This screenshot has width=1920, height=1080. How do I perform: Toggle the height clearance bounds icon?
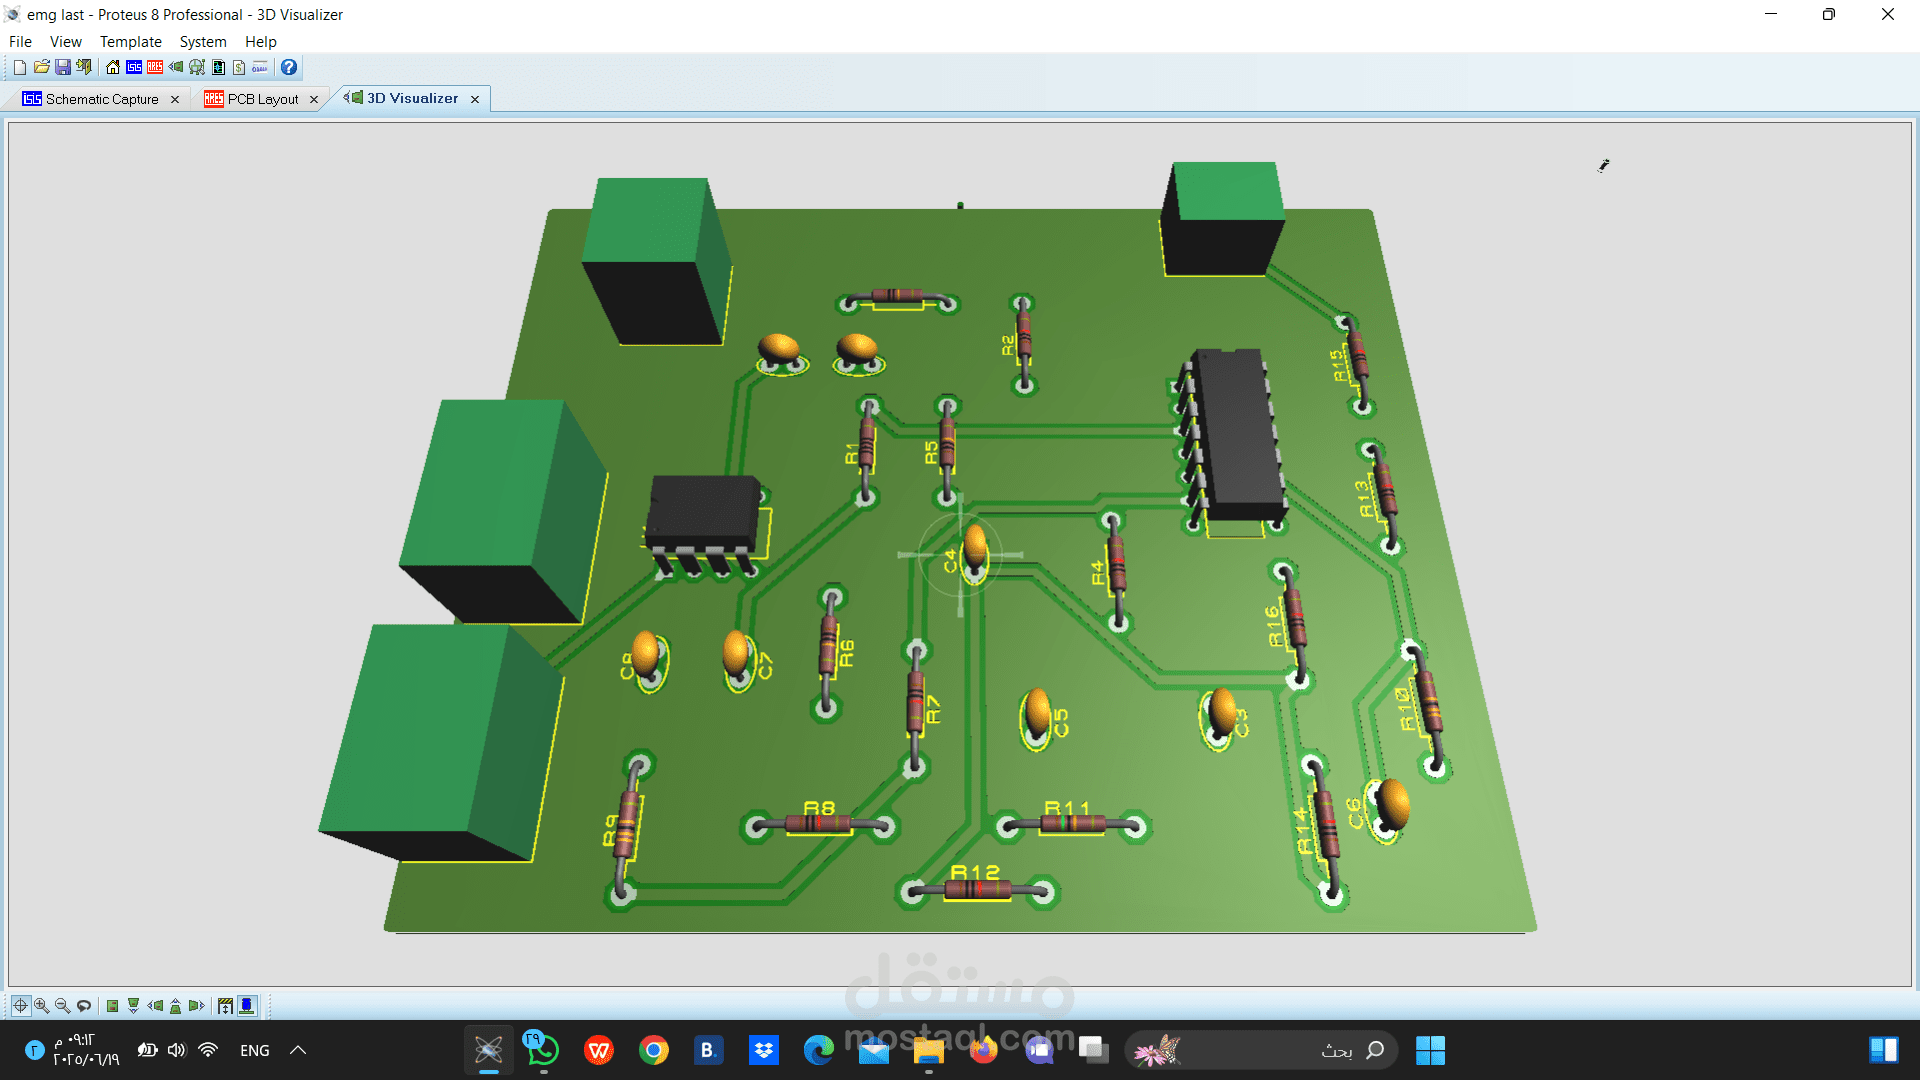tap(226, 1006)
